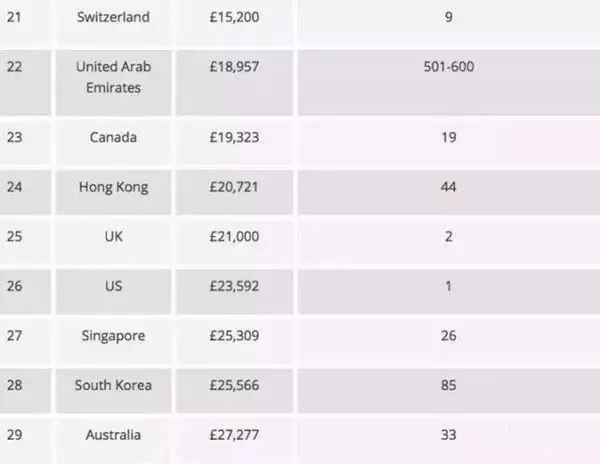
Task: Click the UK country cell
Action: coord(112,237)
